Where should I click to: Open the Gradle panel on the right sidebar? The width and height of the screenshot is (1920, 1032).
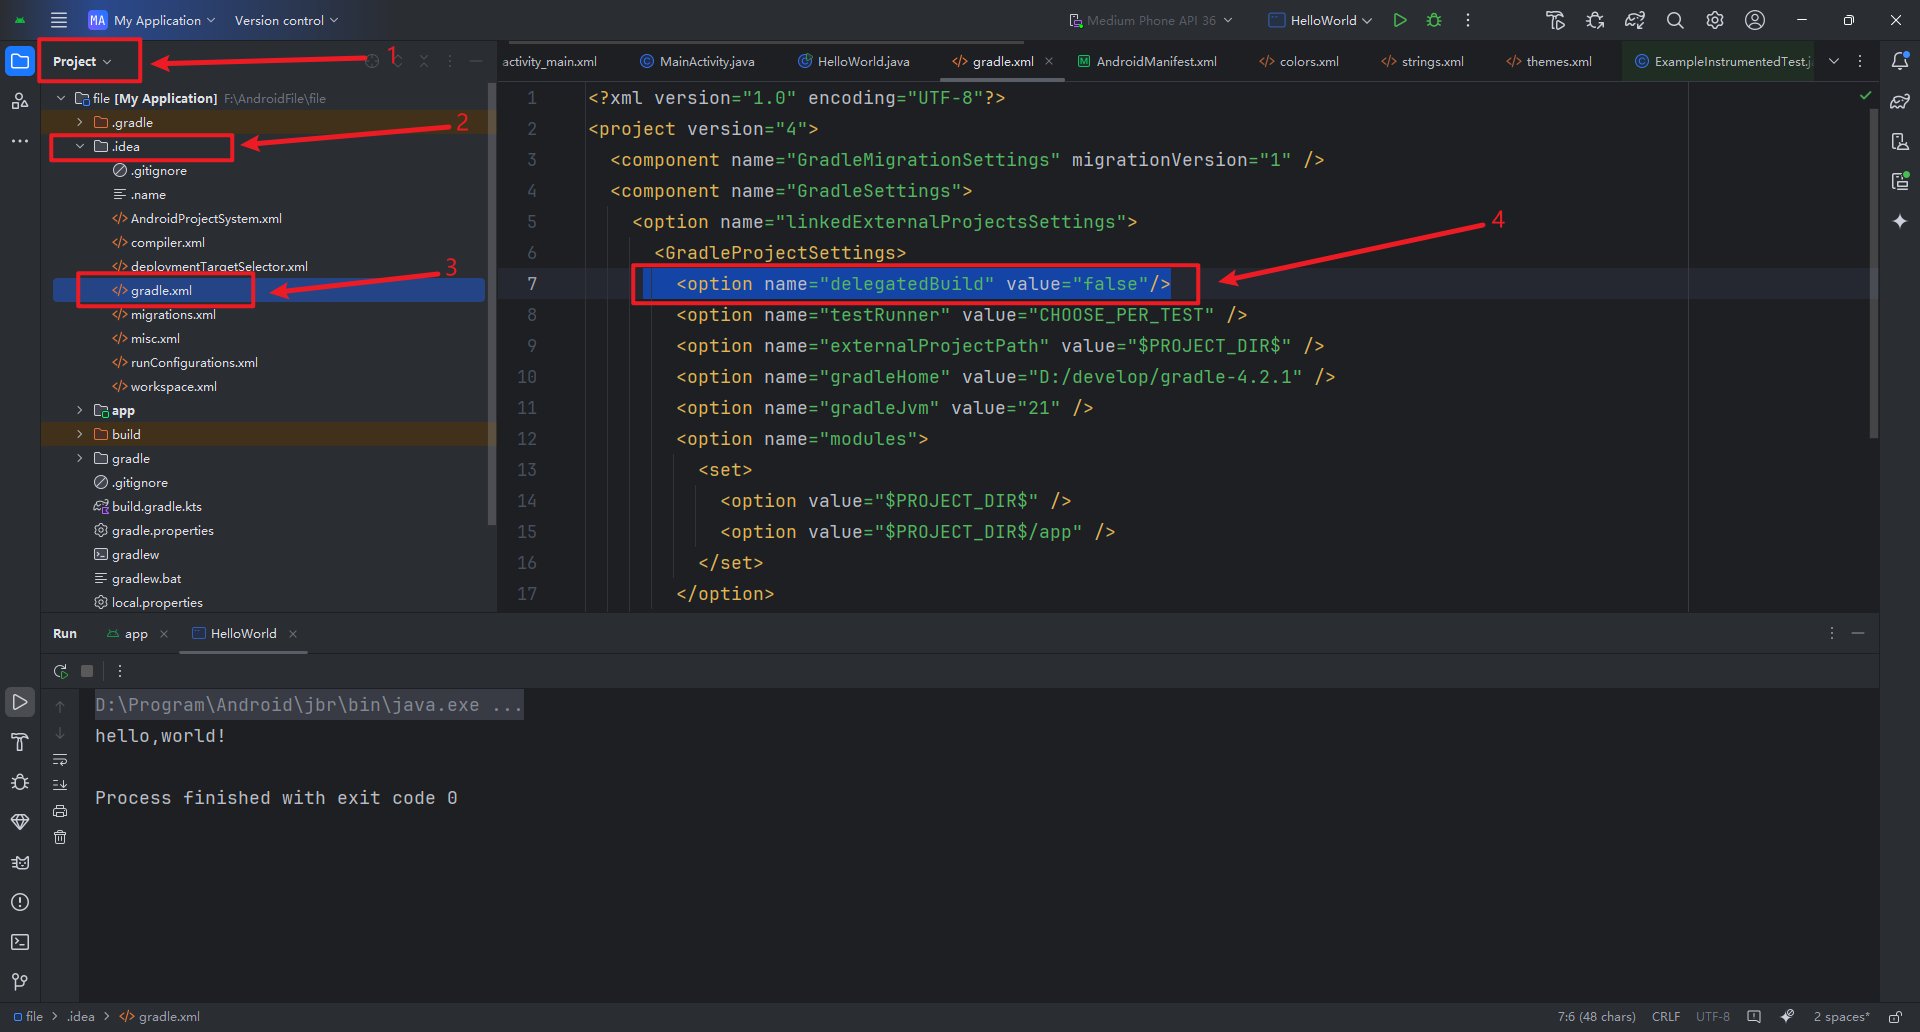1901,100
